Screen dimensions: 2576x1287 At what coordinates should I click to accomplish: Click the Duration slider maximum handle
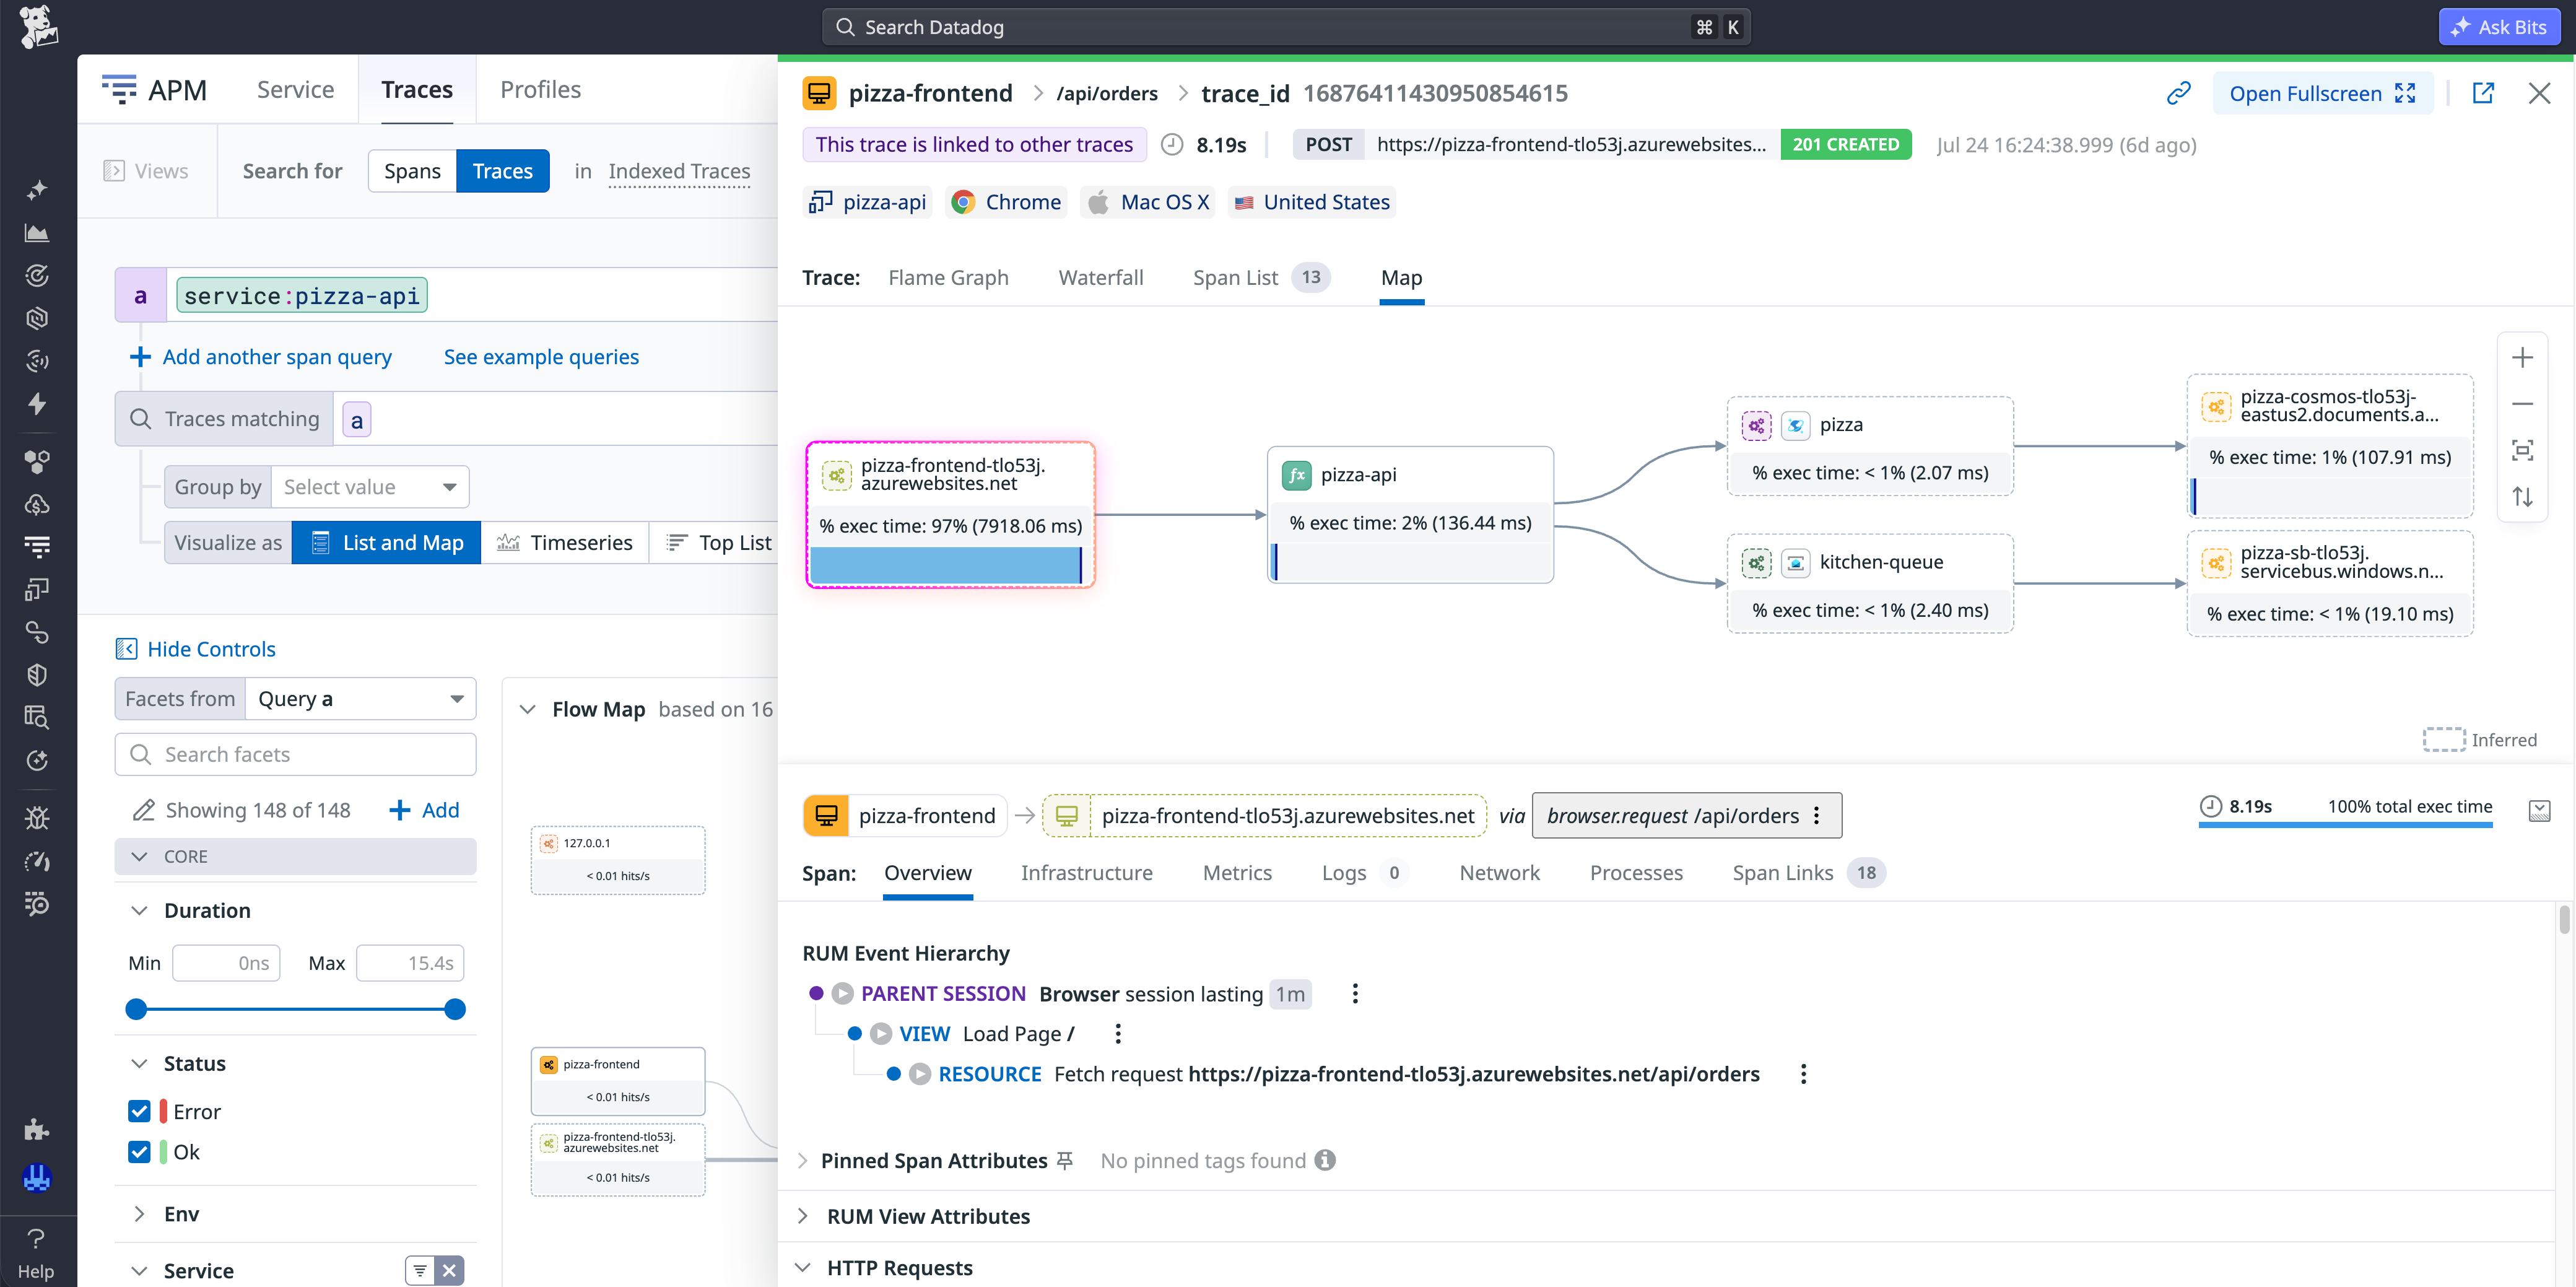[x=455, y=1009]
